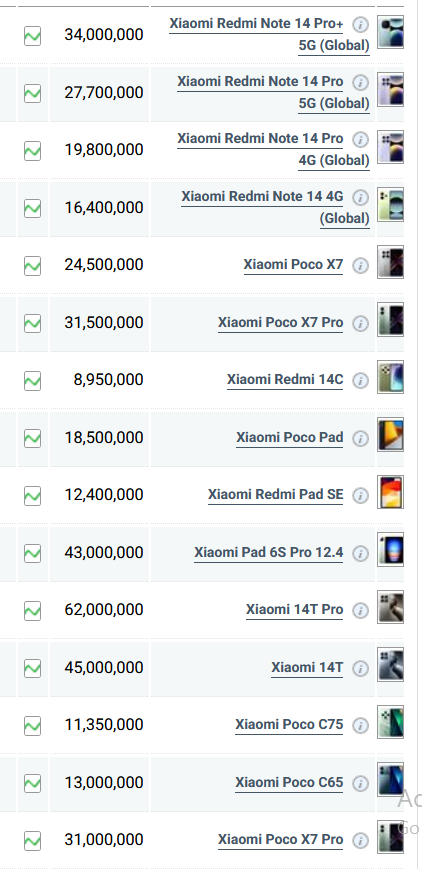Click info icon beside Xiaomi Poco X7

pos(360,266)
